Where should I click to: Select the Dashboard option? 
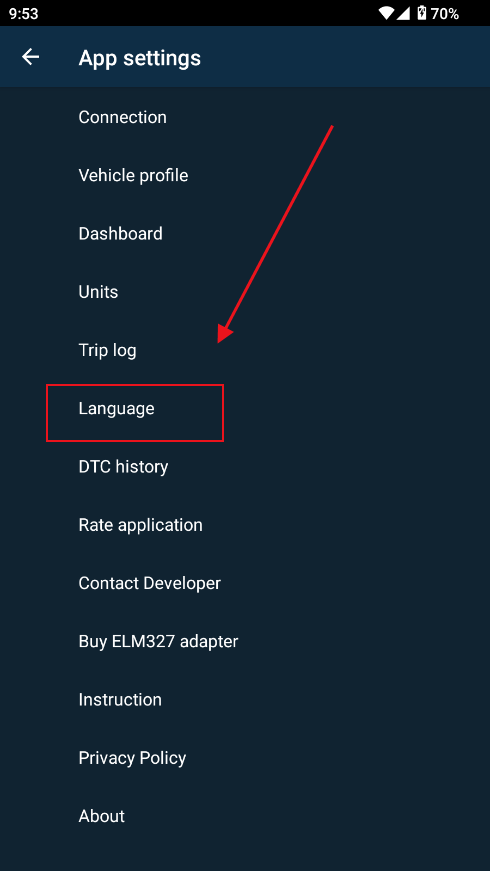coord(245,234)
